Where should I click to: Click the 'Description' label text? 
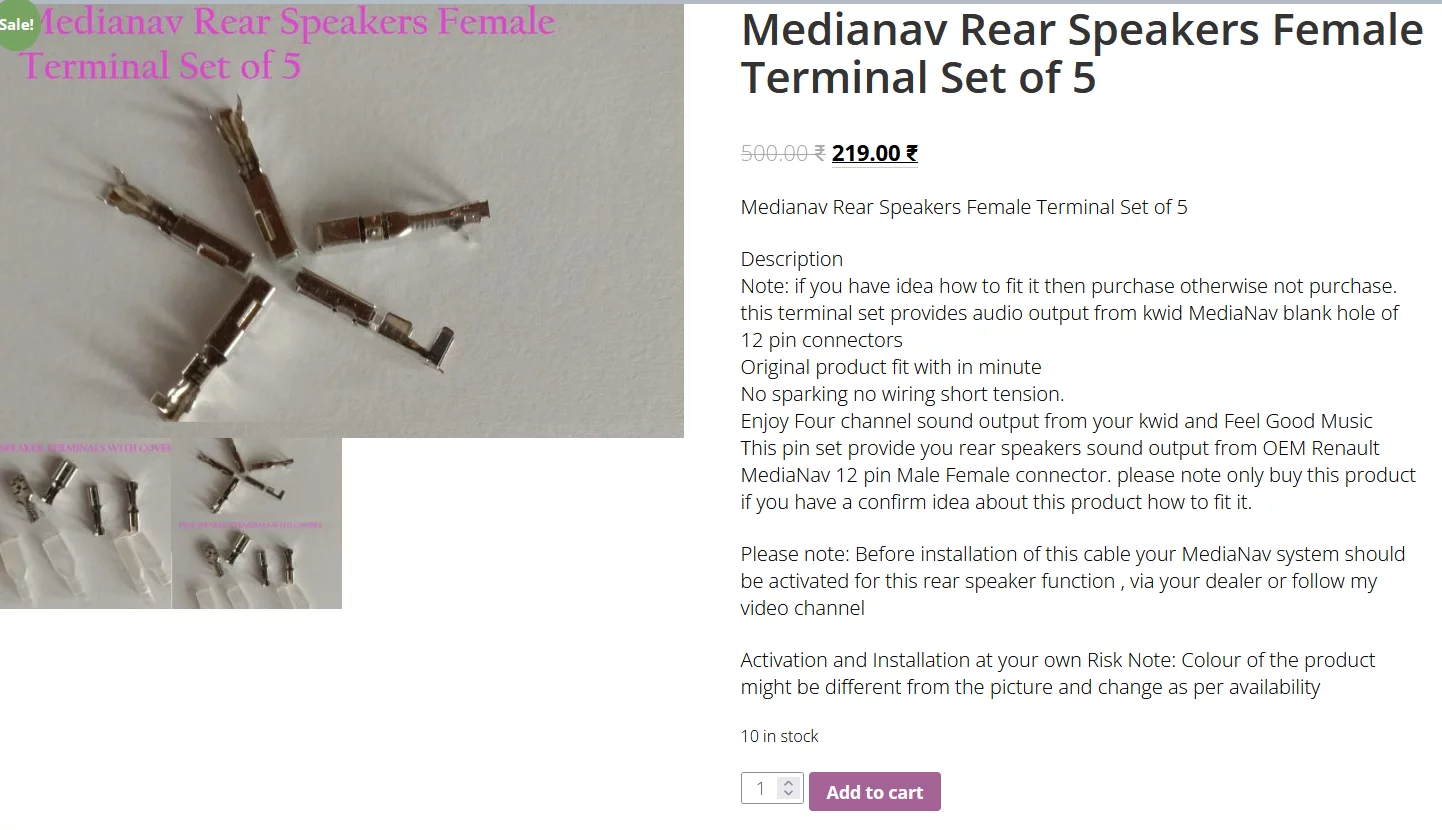[792, 259]
